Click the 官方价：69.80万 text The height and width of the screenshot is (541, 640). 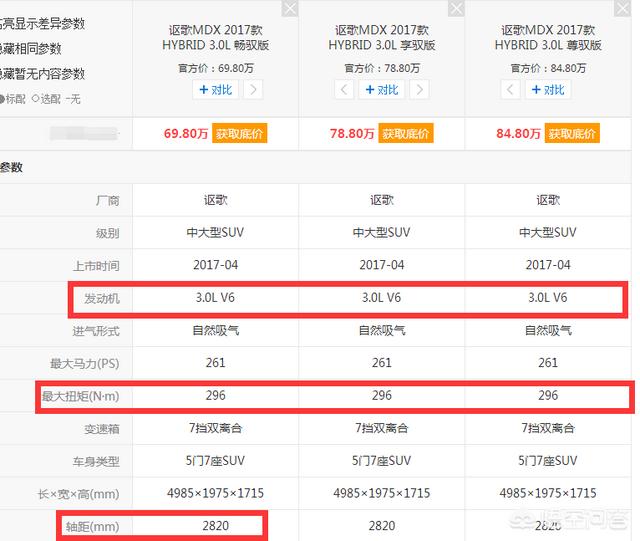click(x=216, y=68)
